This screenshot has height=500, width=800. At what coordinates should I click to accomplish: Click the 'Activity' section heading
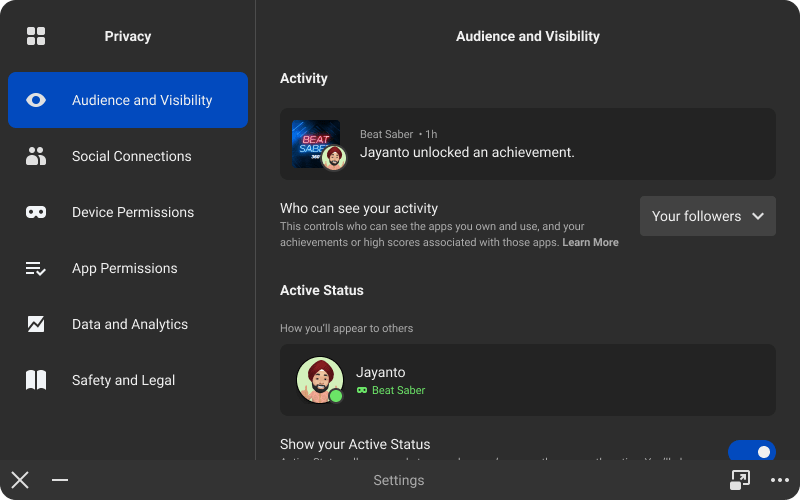coord(304,79)
